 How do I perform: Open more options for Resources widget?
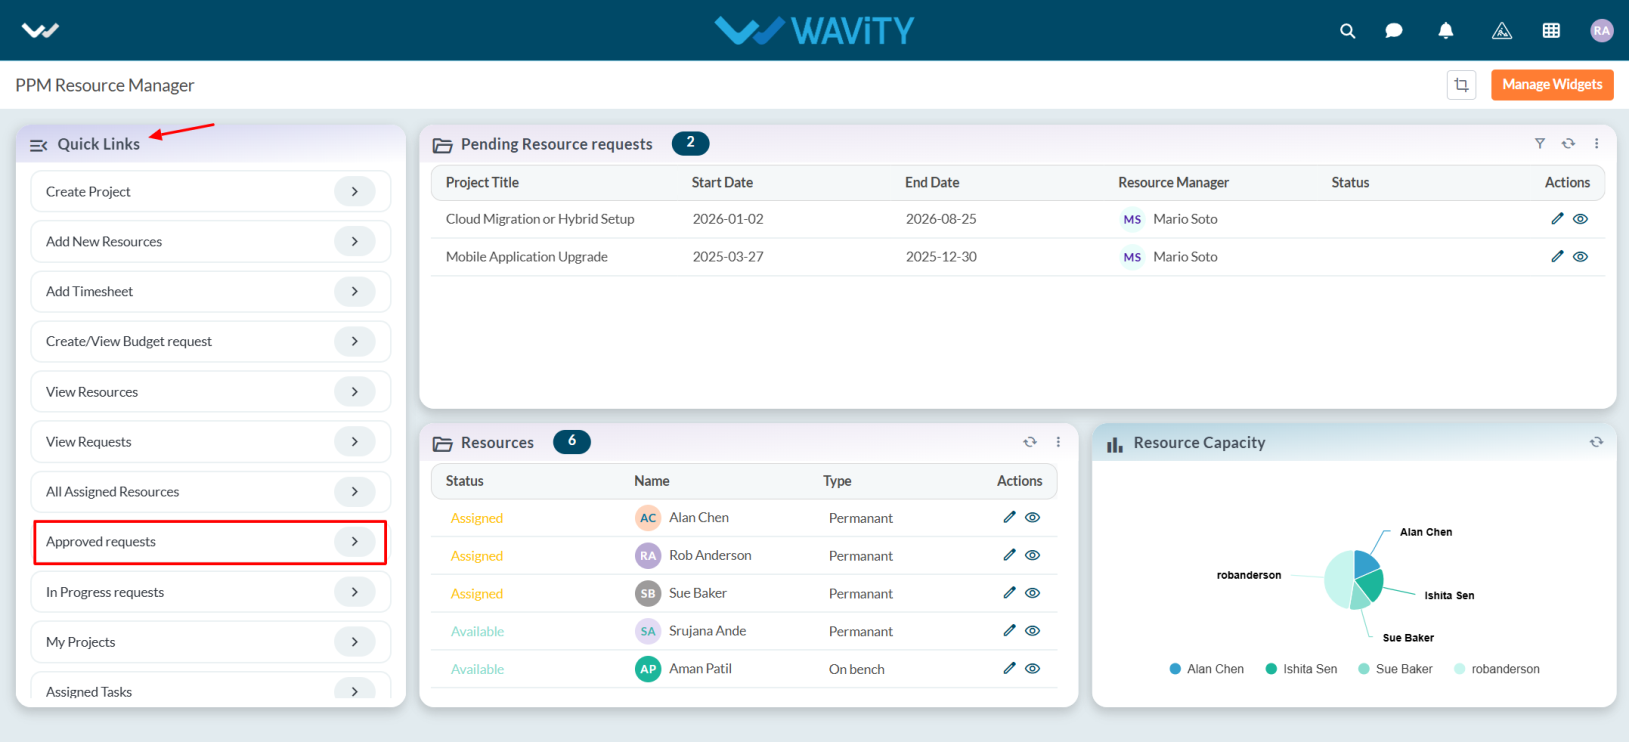(1058, 441)
